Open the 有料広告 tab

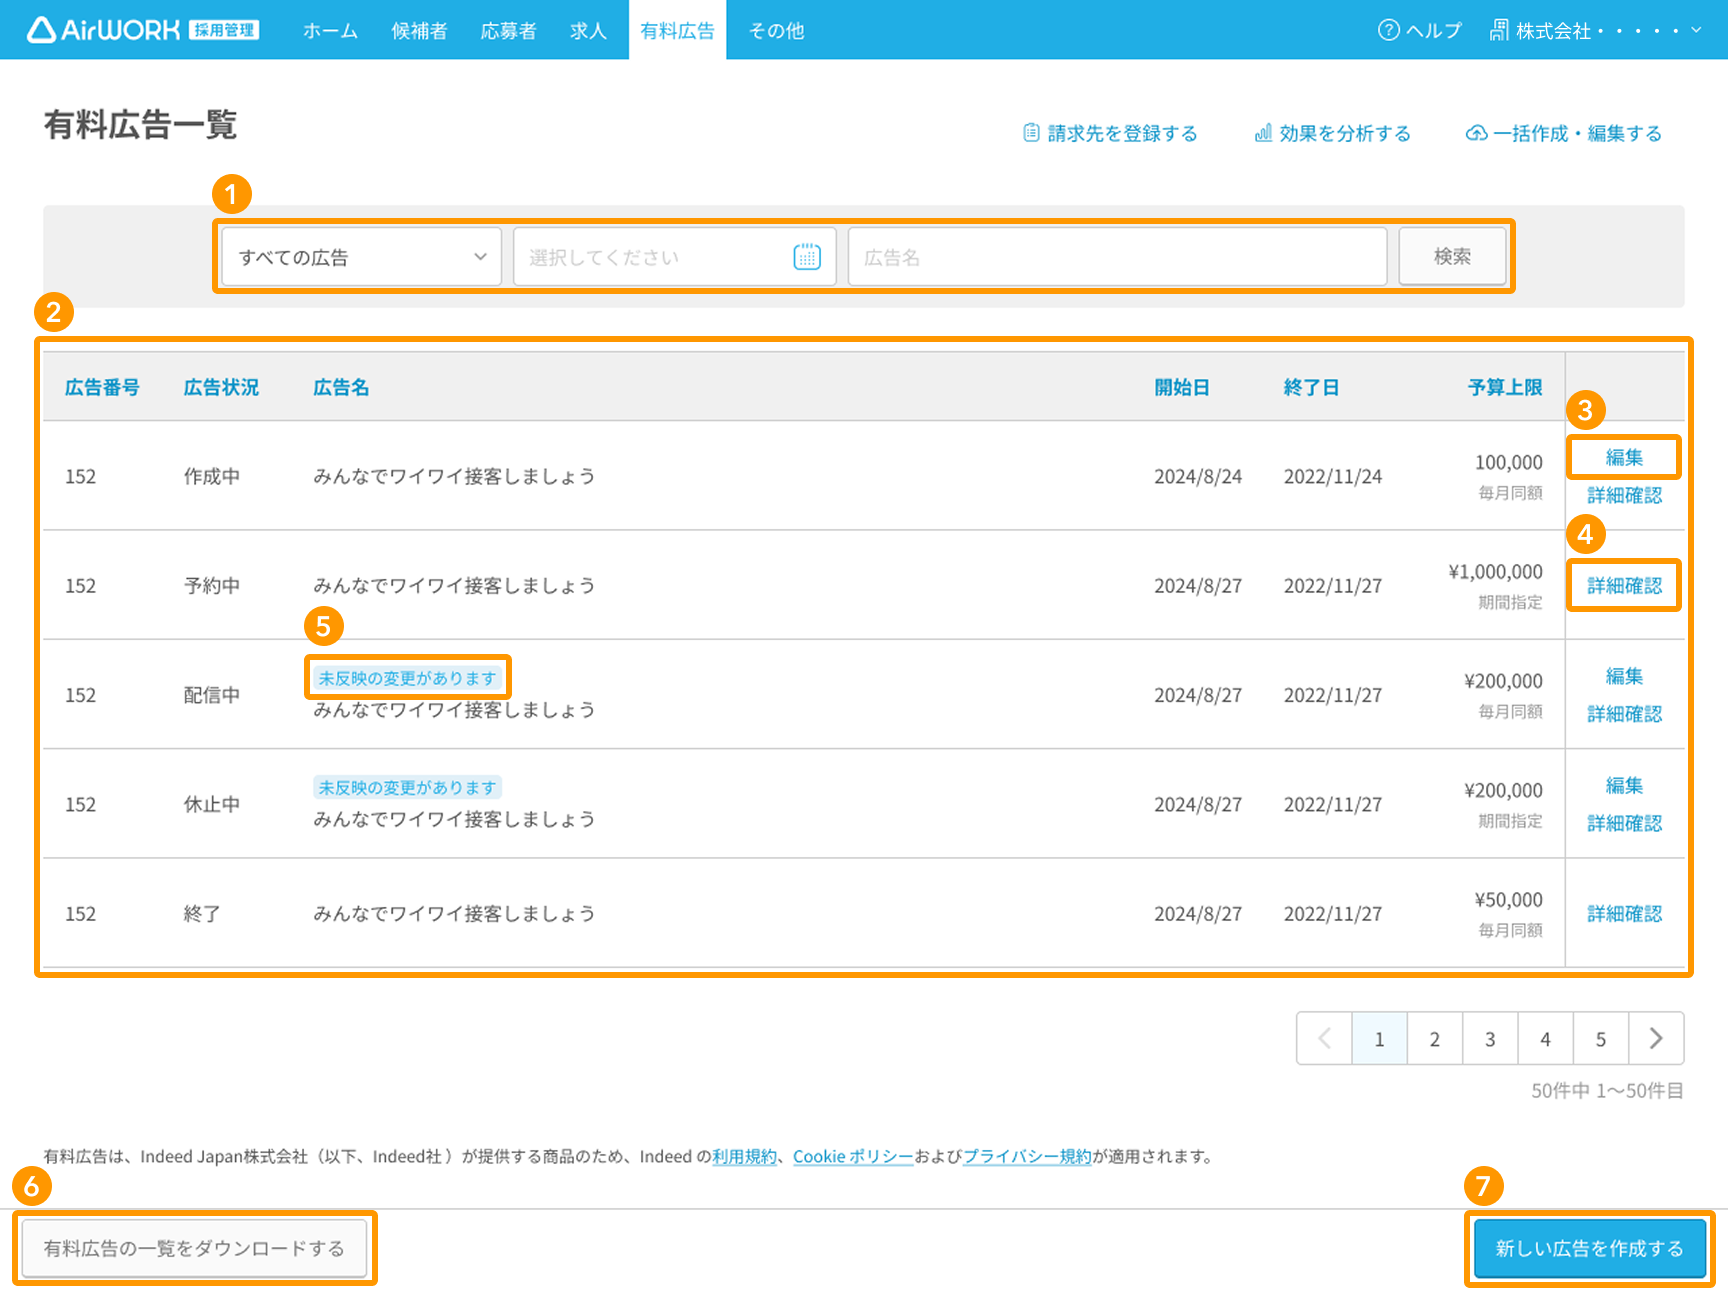coord(677,31)
